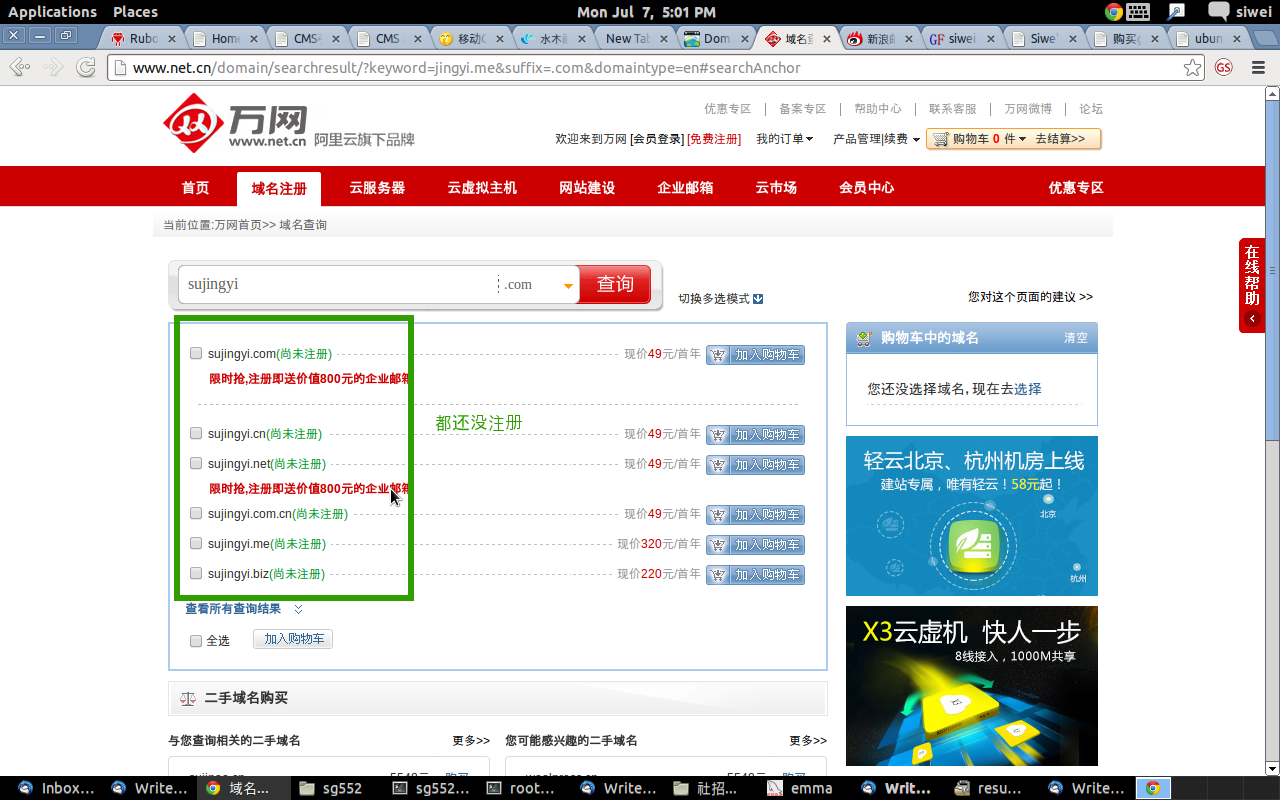The image size is (1280, 800).
Task: Click the red 查询 search button
Action: 614,284
